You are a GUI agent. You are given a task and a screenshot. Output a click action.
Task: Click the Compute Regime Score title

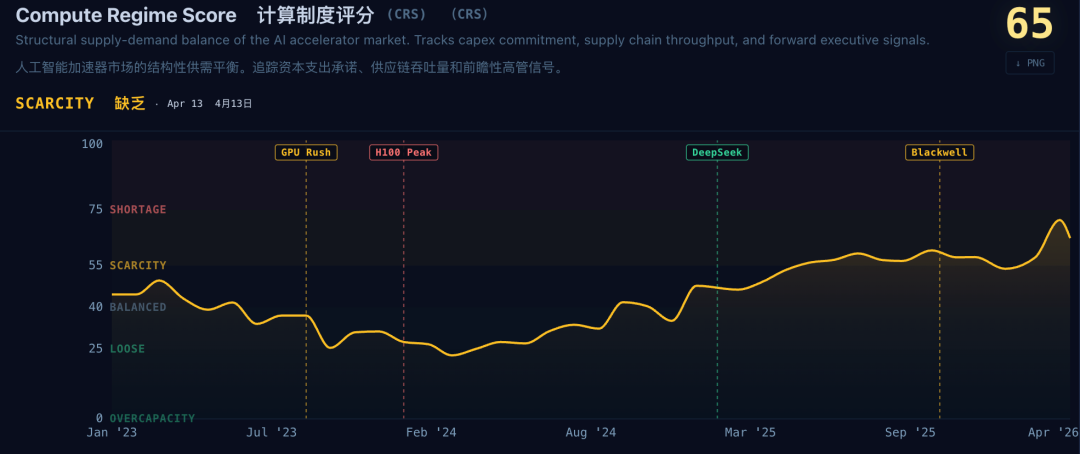click(x=126, y=16)
